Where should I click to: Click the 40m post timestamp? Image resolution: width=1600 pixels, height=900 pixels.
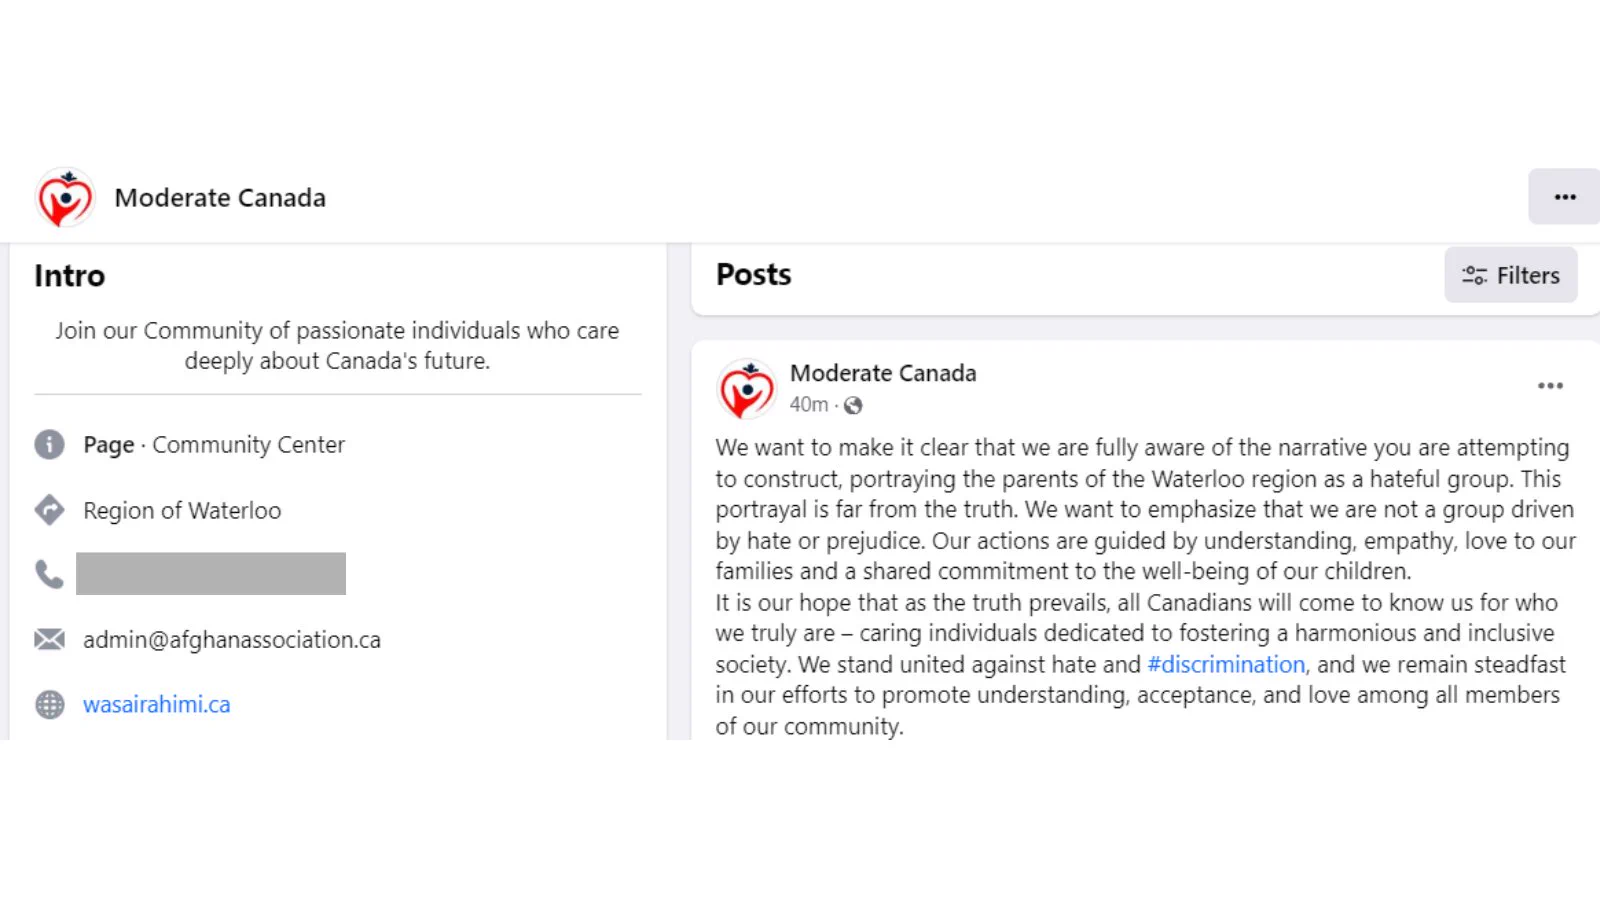[x=809, y=405]
